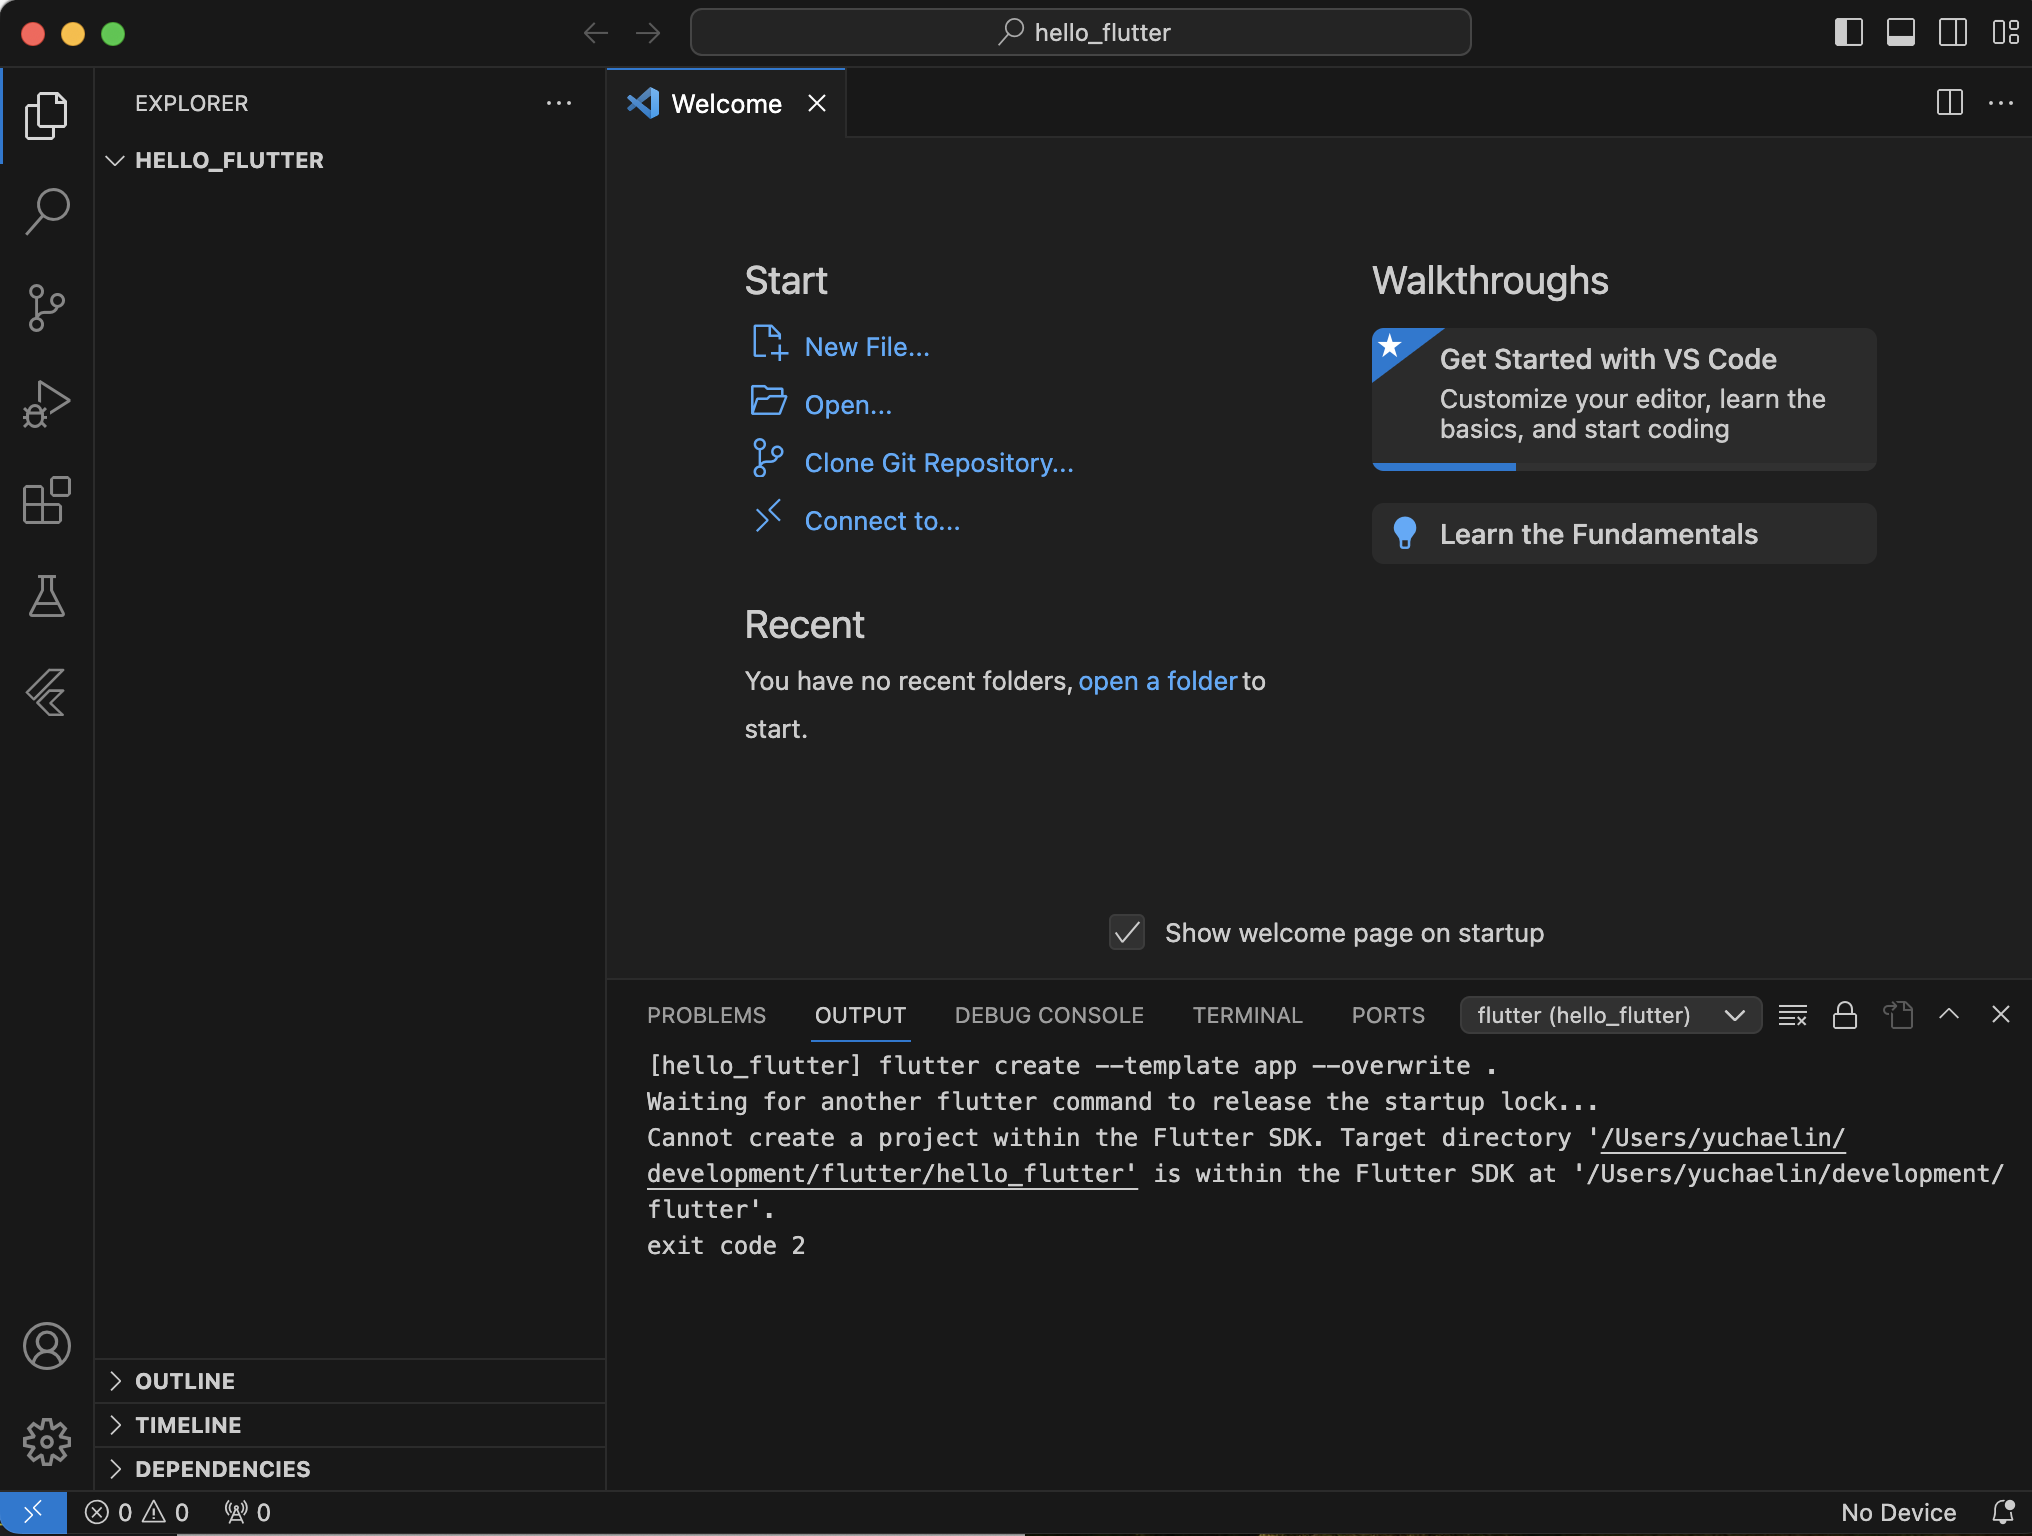The height and width of the screenshot is (1536, 2032).
Task: Go forward with the navigation arrow
Action: point(648,33)
